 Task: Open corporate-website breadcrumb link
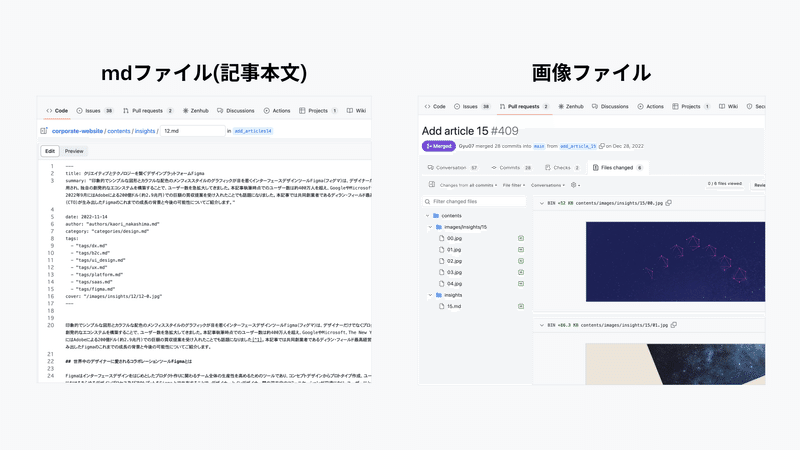click(78, 131)
